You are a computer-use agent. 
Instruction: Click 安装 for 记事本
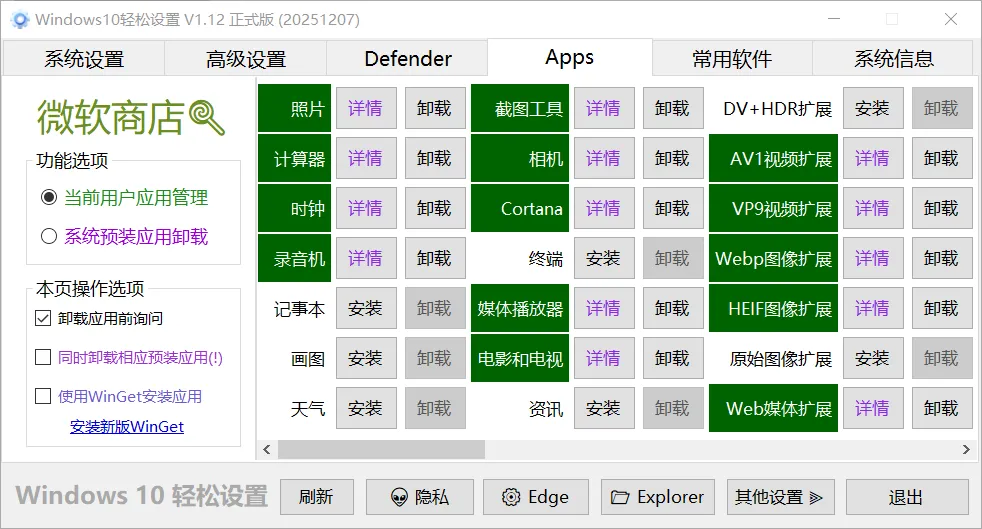[x=366, y=309]
